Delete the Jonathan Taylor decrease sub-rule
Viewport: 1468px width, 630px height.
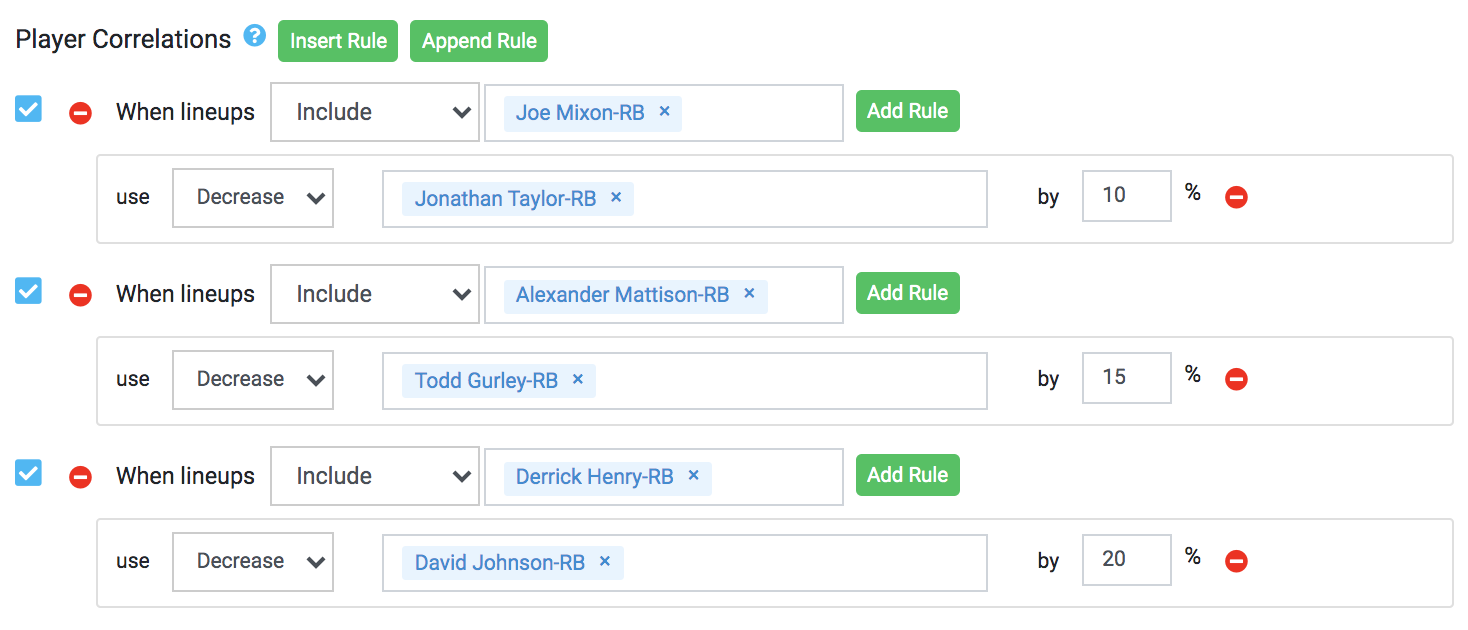click(x=1236, y=197)
